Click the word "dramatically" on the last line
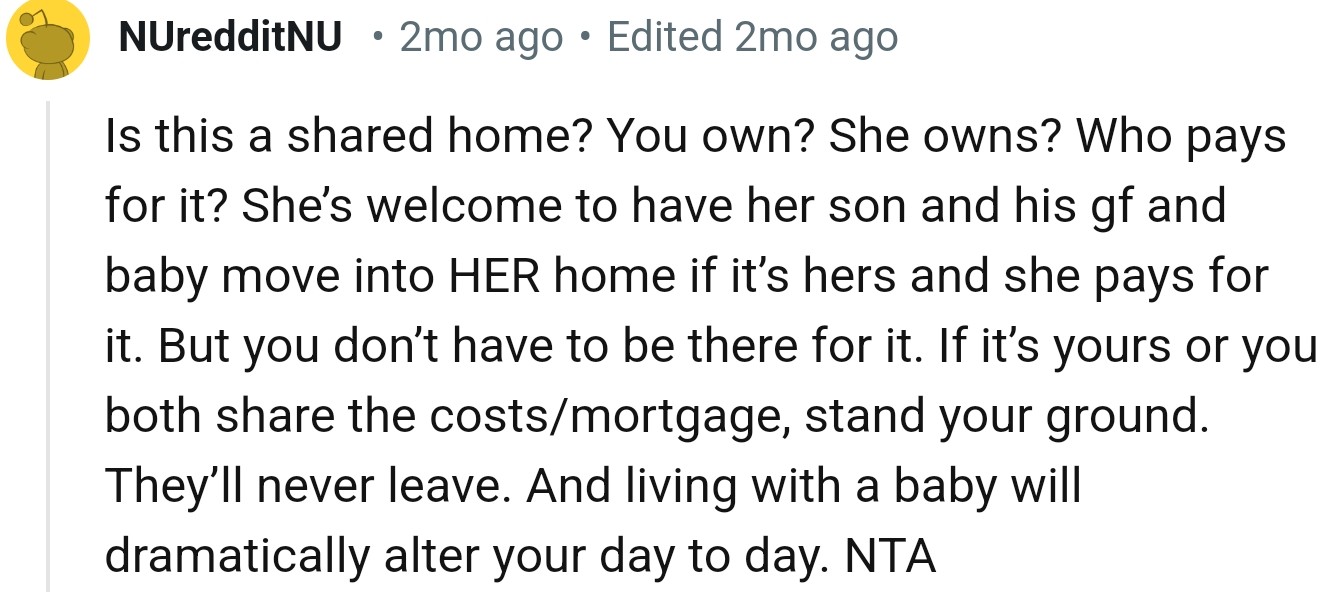Screen dimensions: 1321x592 click(x=237, y=556)
